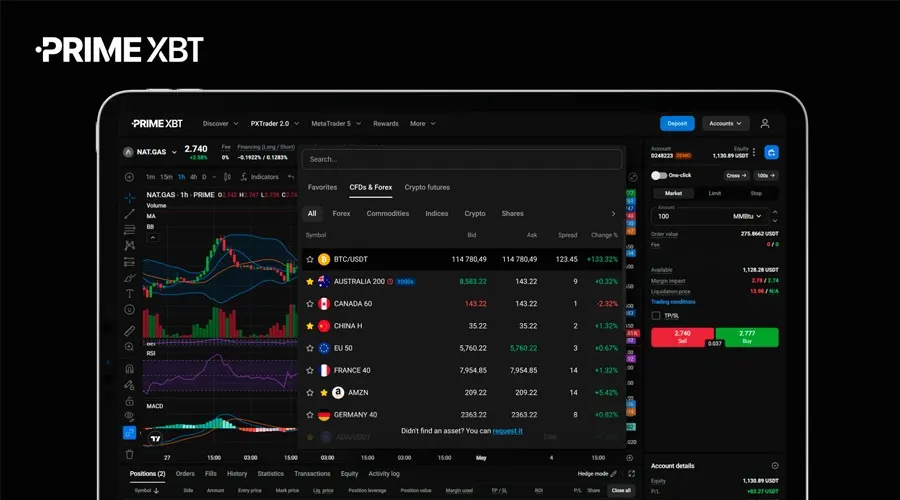Enable the magnet snap mode
900x500 pixels.
pyautogui.click(x=130, y=369)
